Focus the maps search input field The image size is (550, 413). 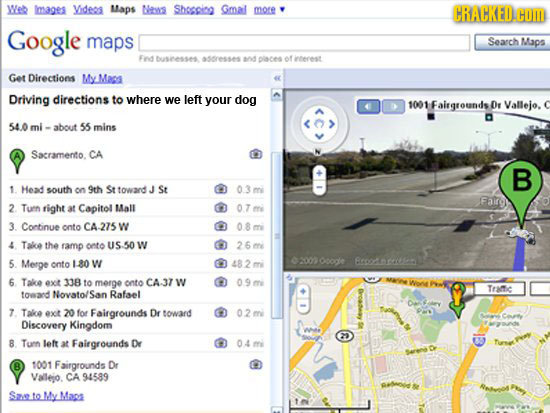(x=304, y=43)
